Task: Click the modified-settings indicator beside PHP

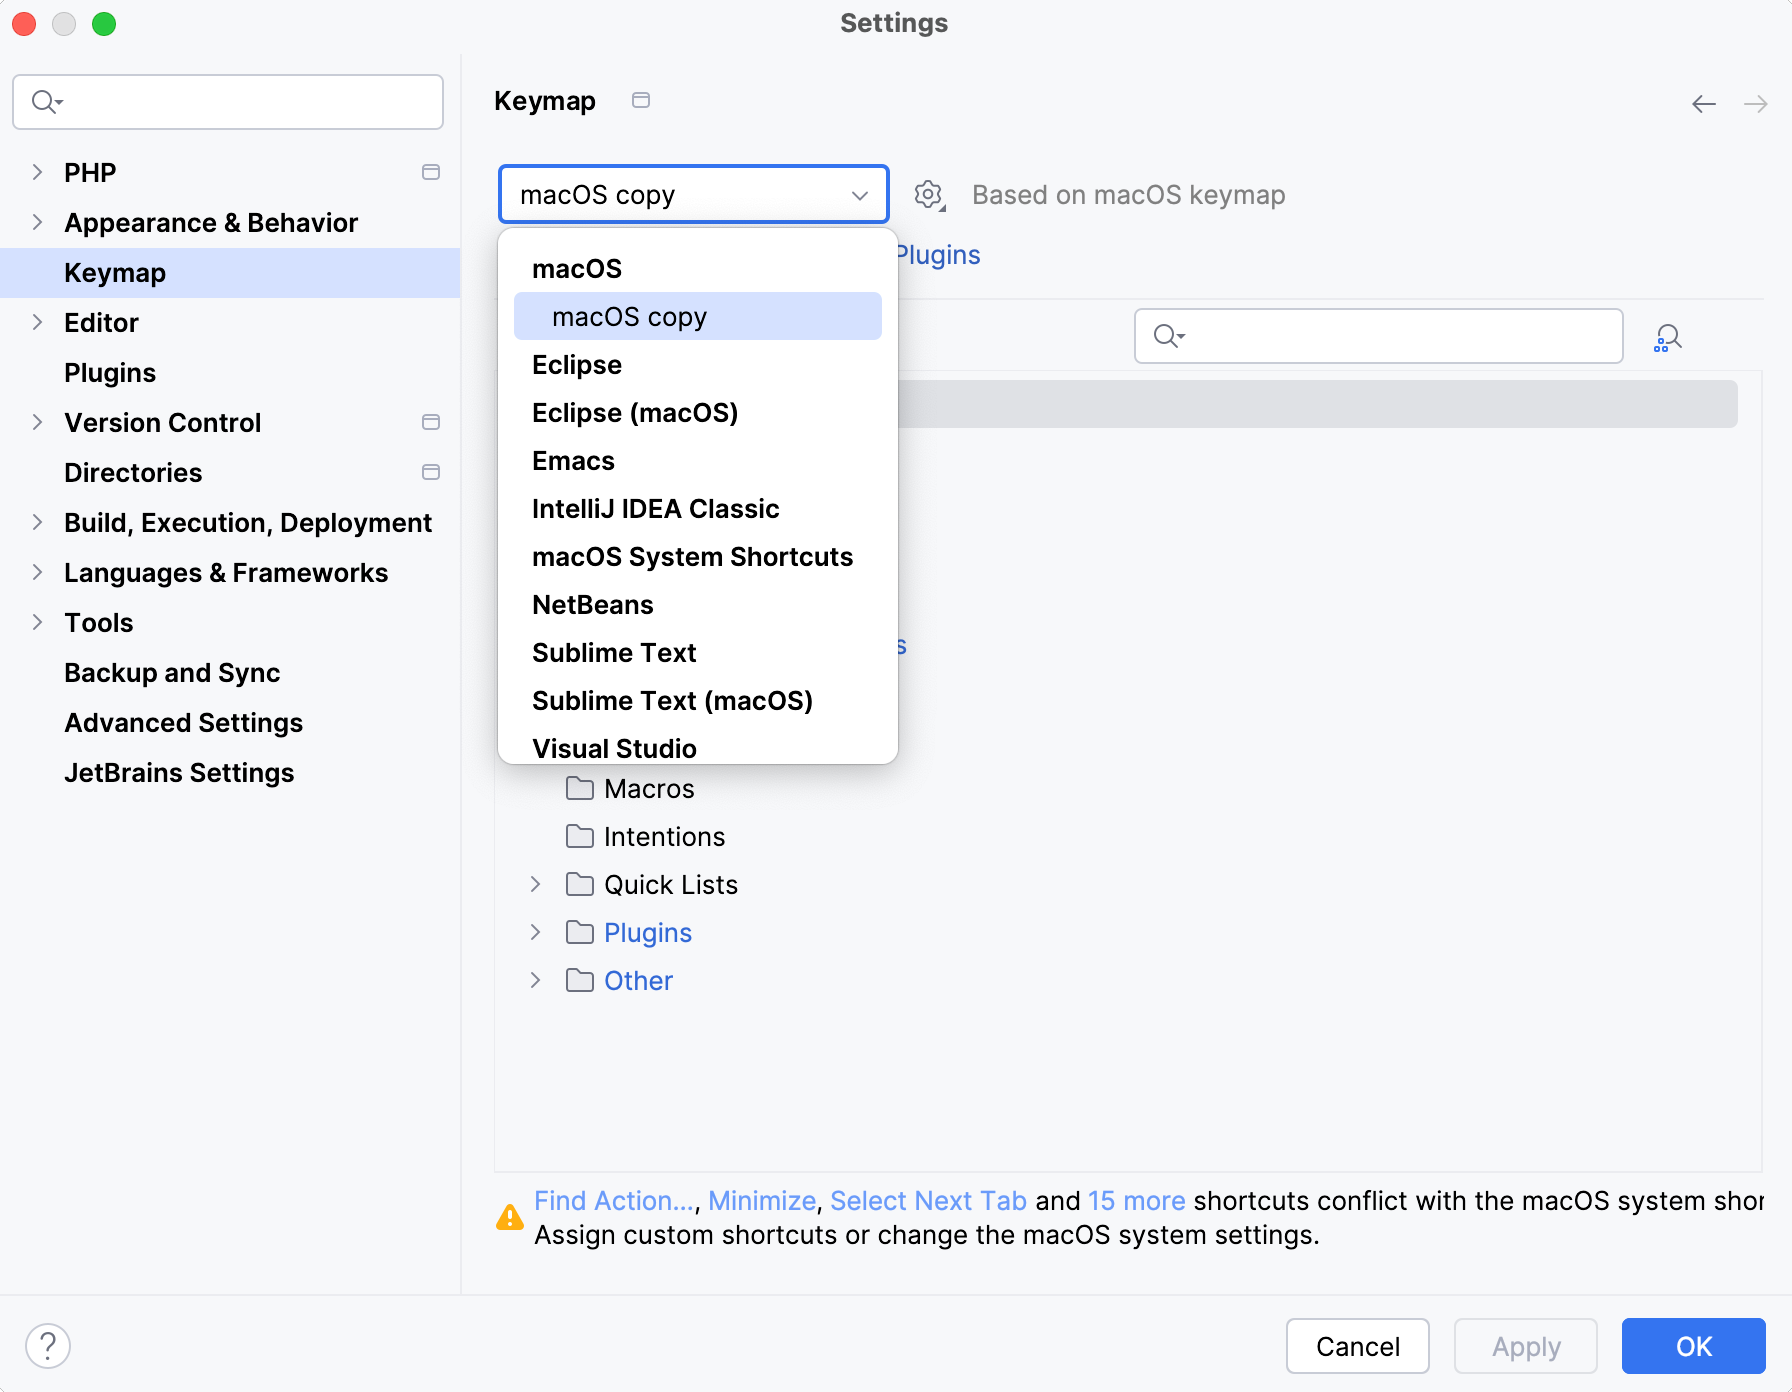Action: pos(431,172)
